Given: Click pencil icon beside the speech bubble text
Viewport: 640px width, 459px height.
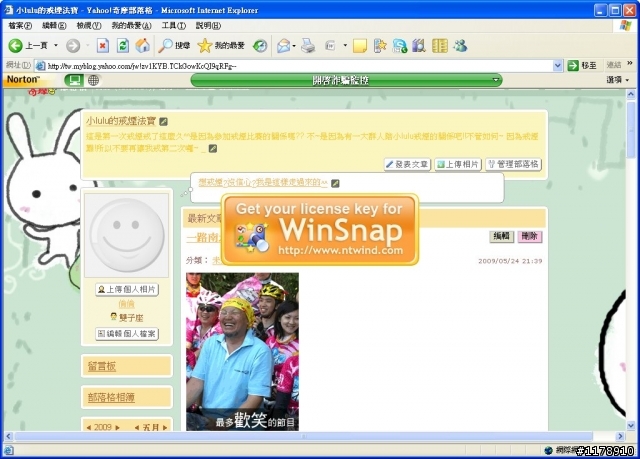Looking at the screenshot, I should (335, 183).
